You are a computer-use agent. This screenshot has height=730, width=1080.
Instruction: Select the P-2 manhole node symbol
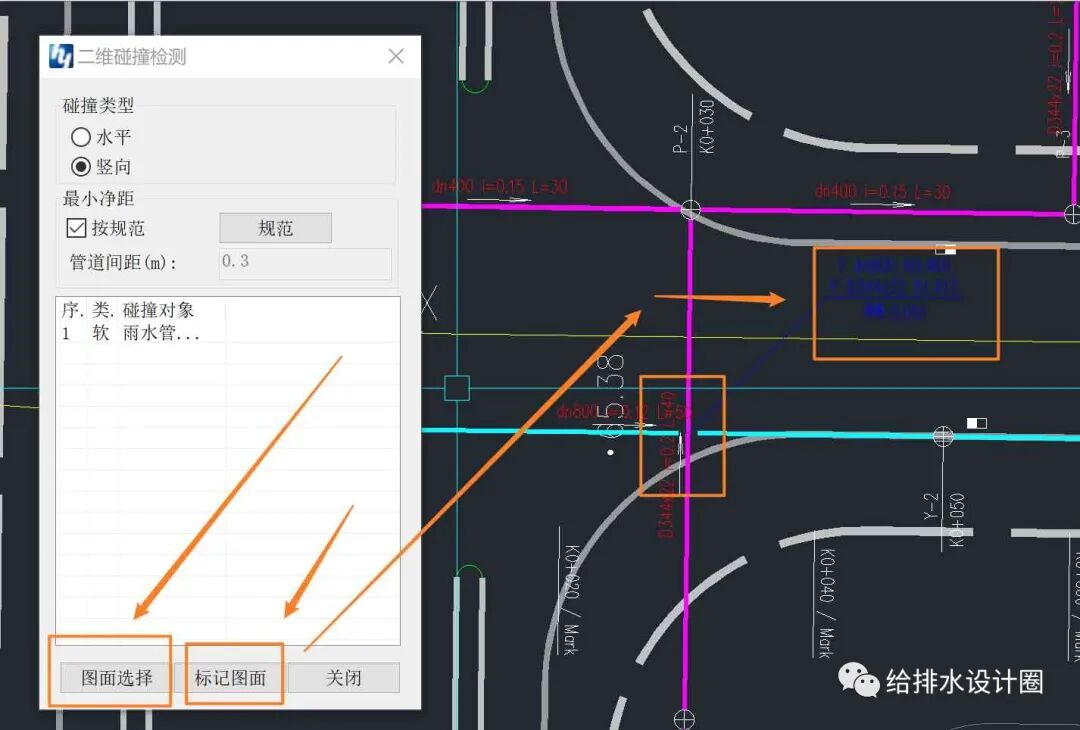[691, 209]
